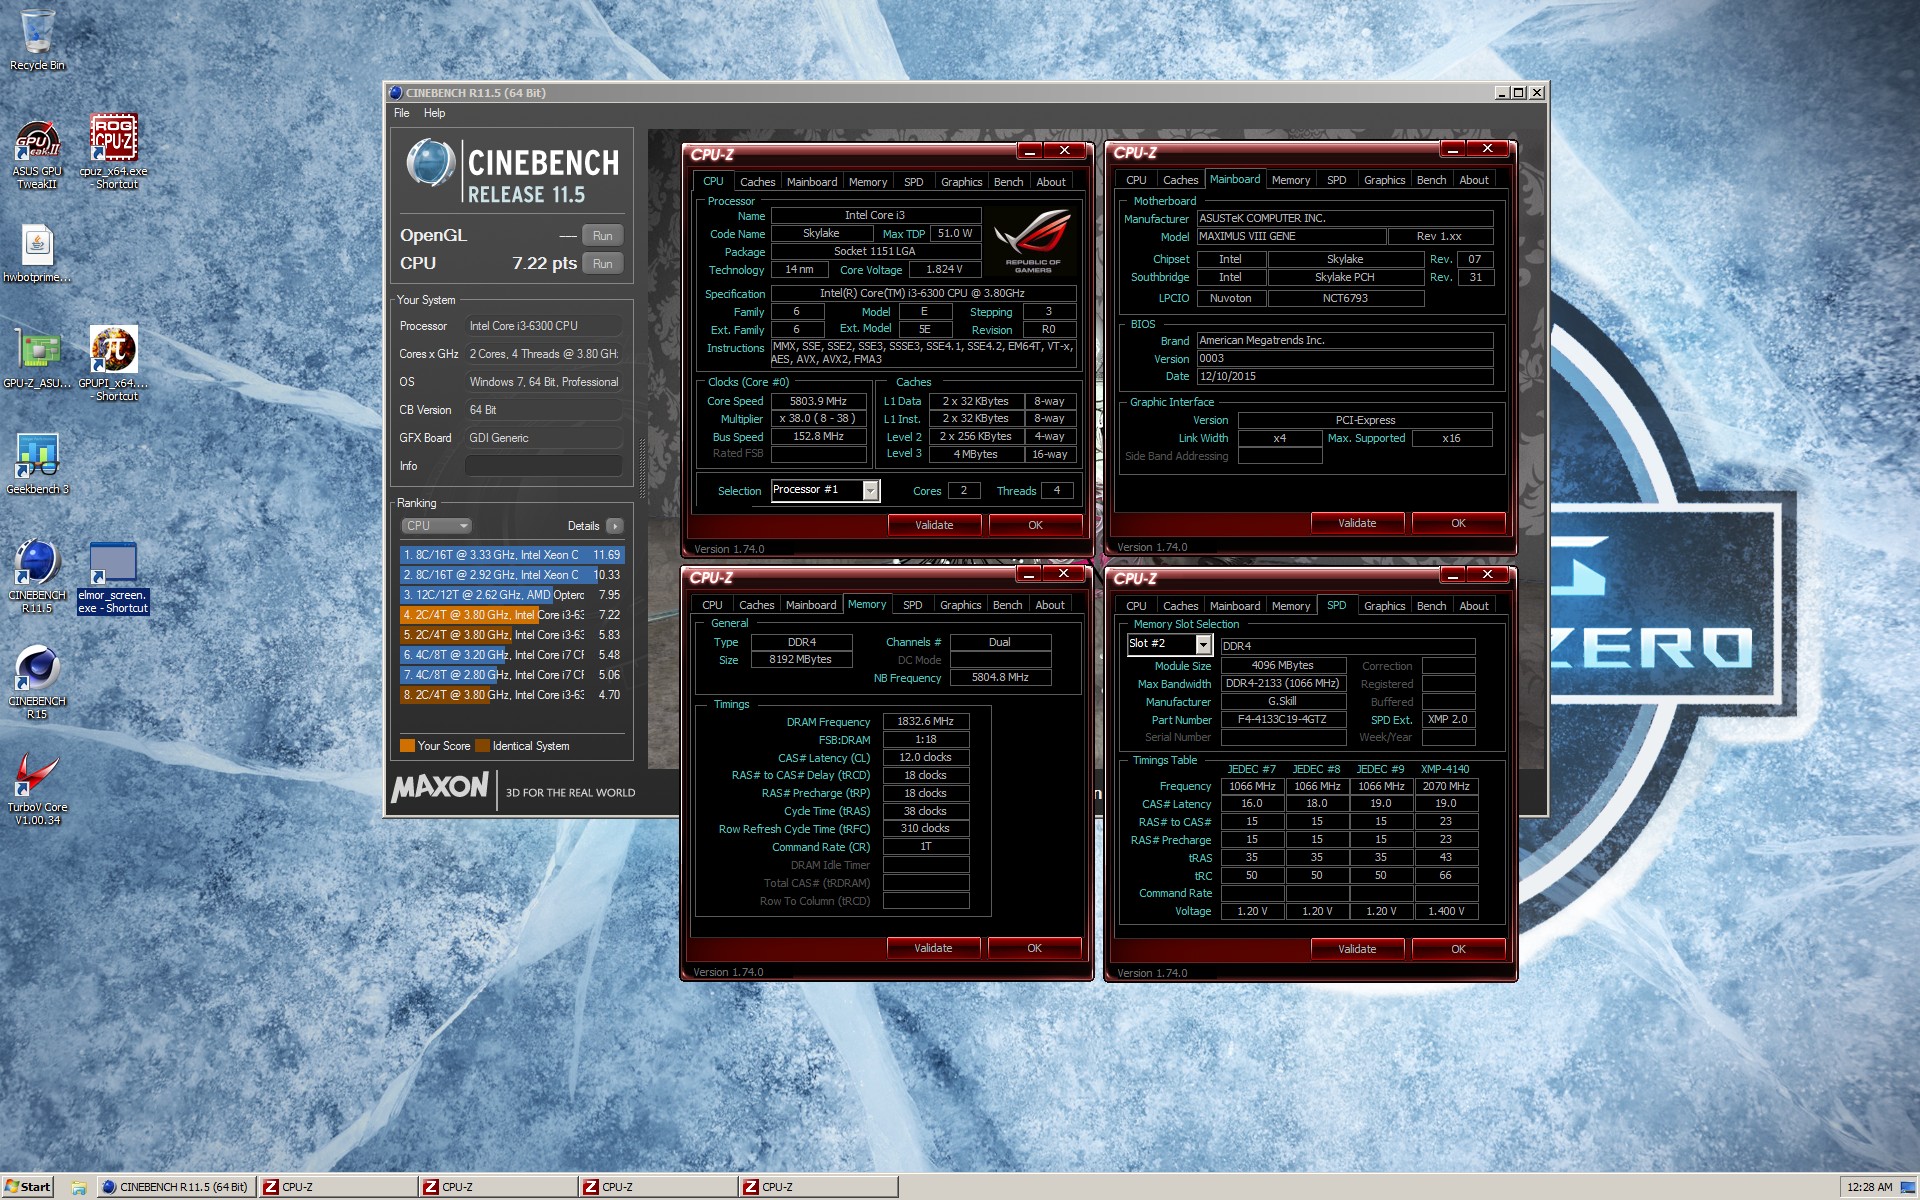Select ranking row 3 AMD Opteron 7.95

[512, 595]
